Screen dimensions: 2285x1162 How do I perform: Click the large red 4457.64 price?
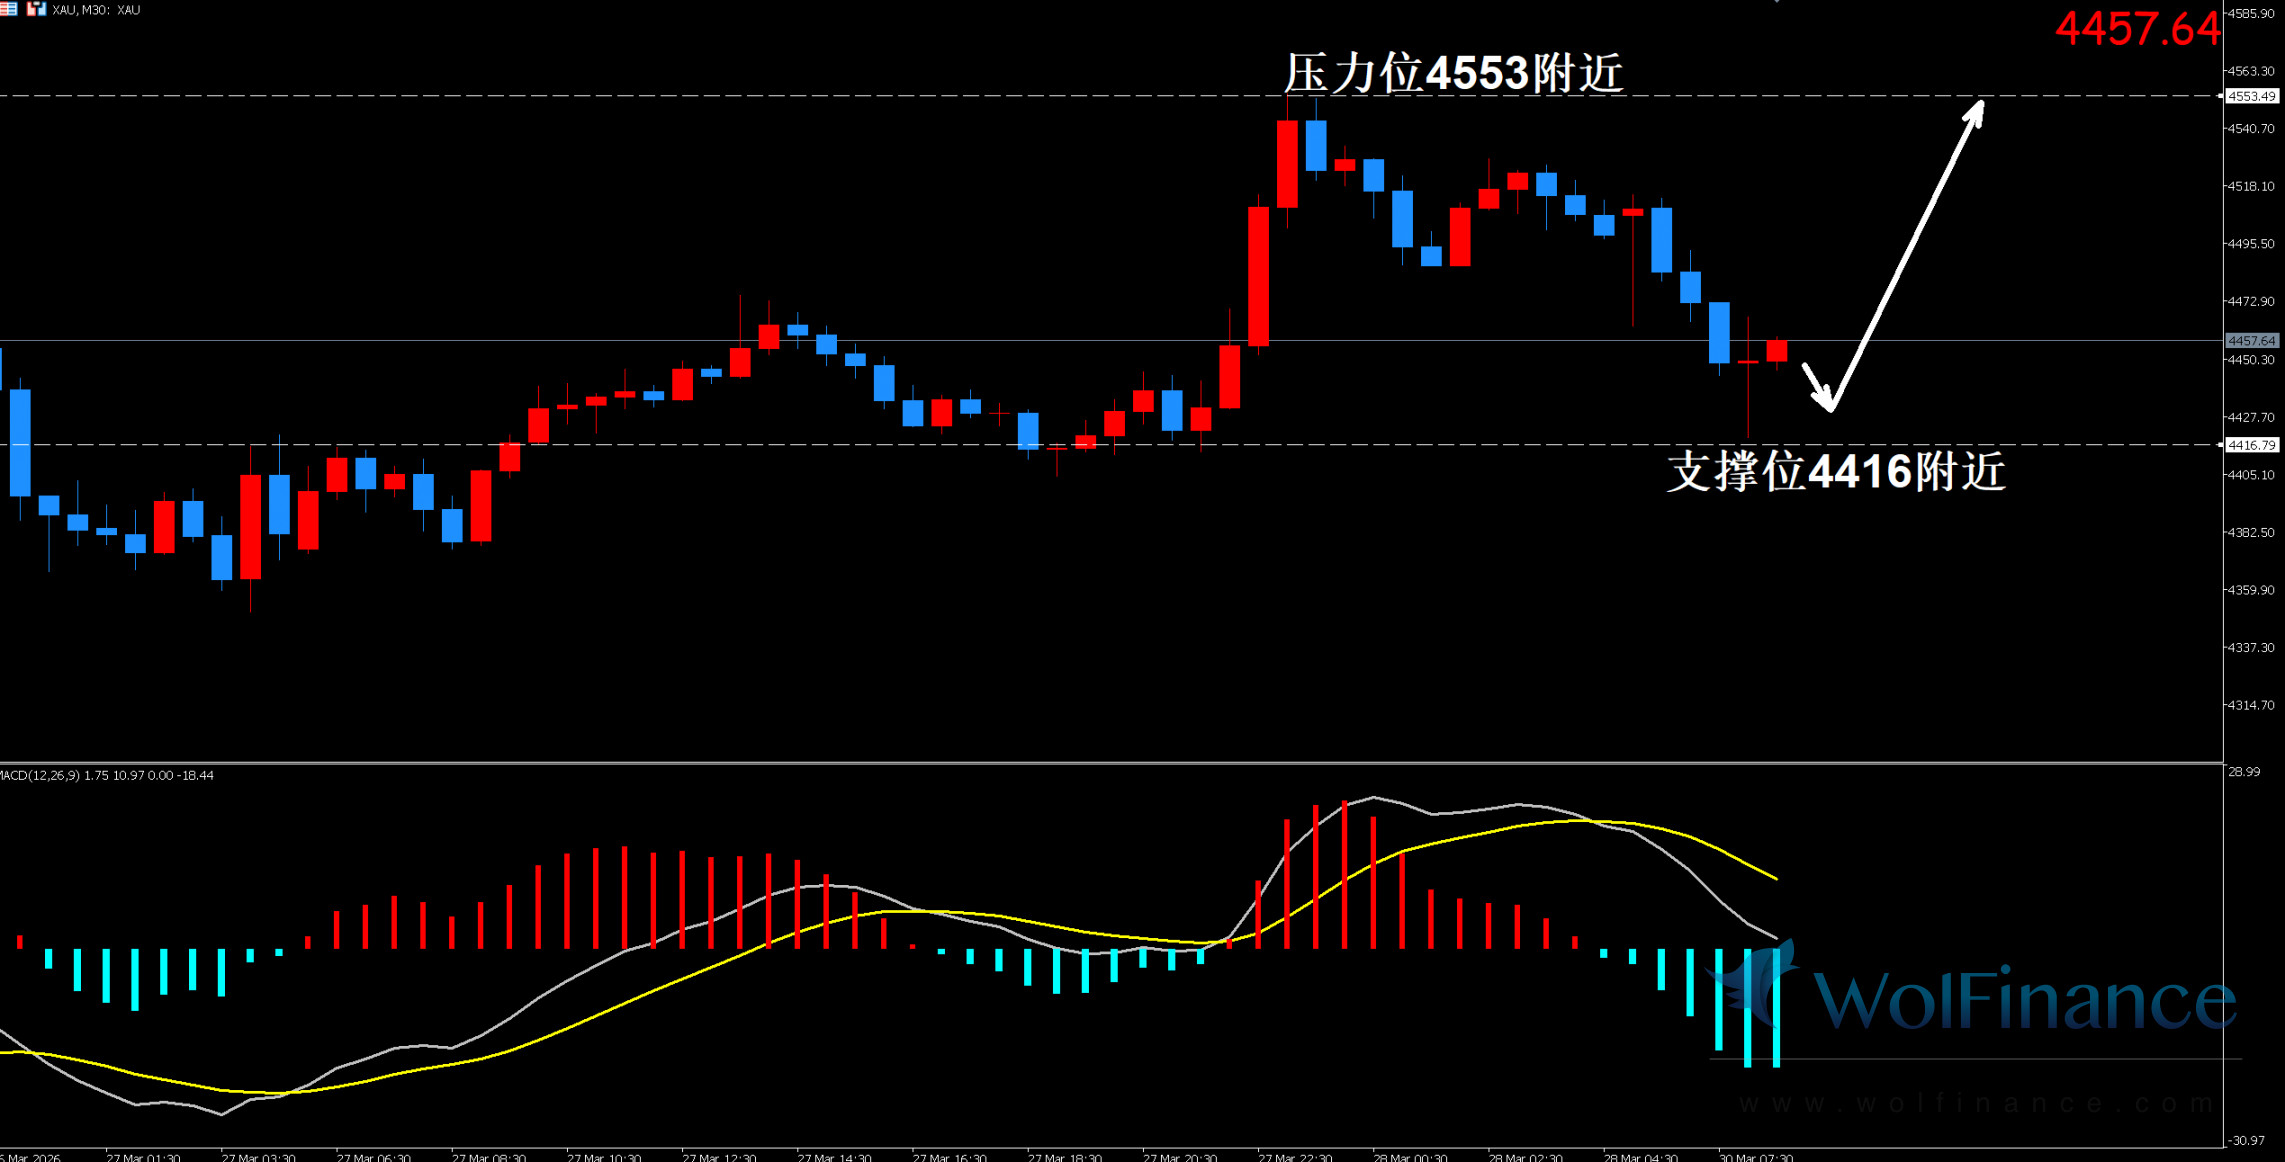click(x=2137, y=28)
